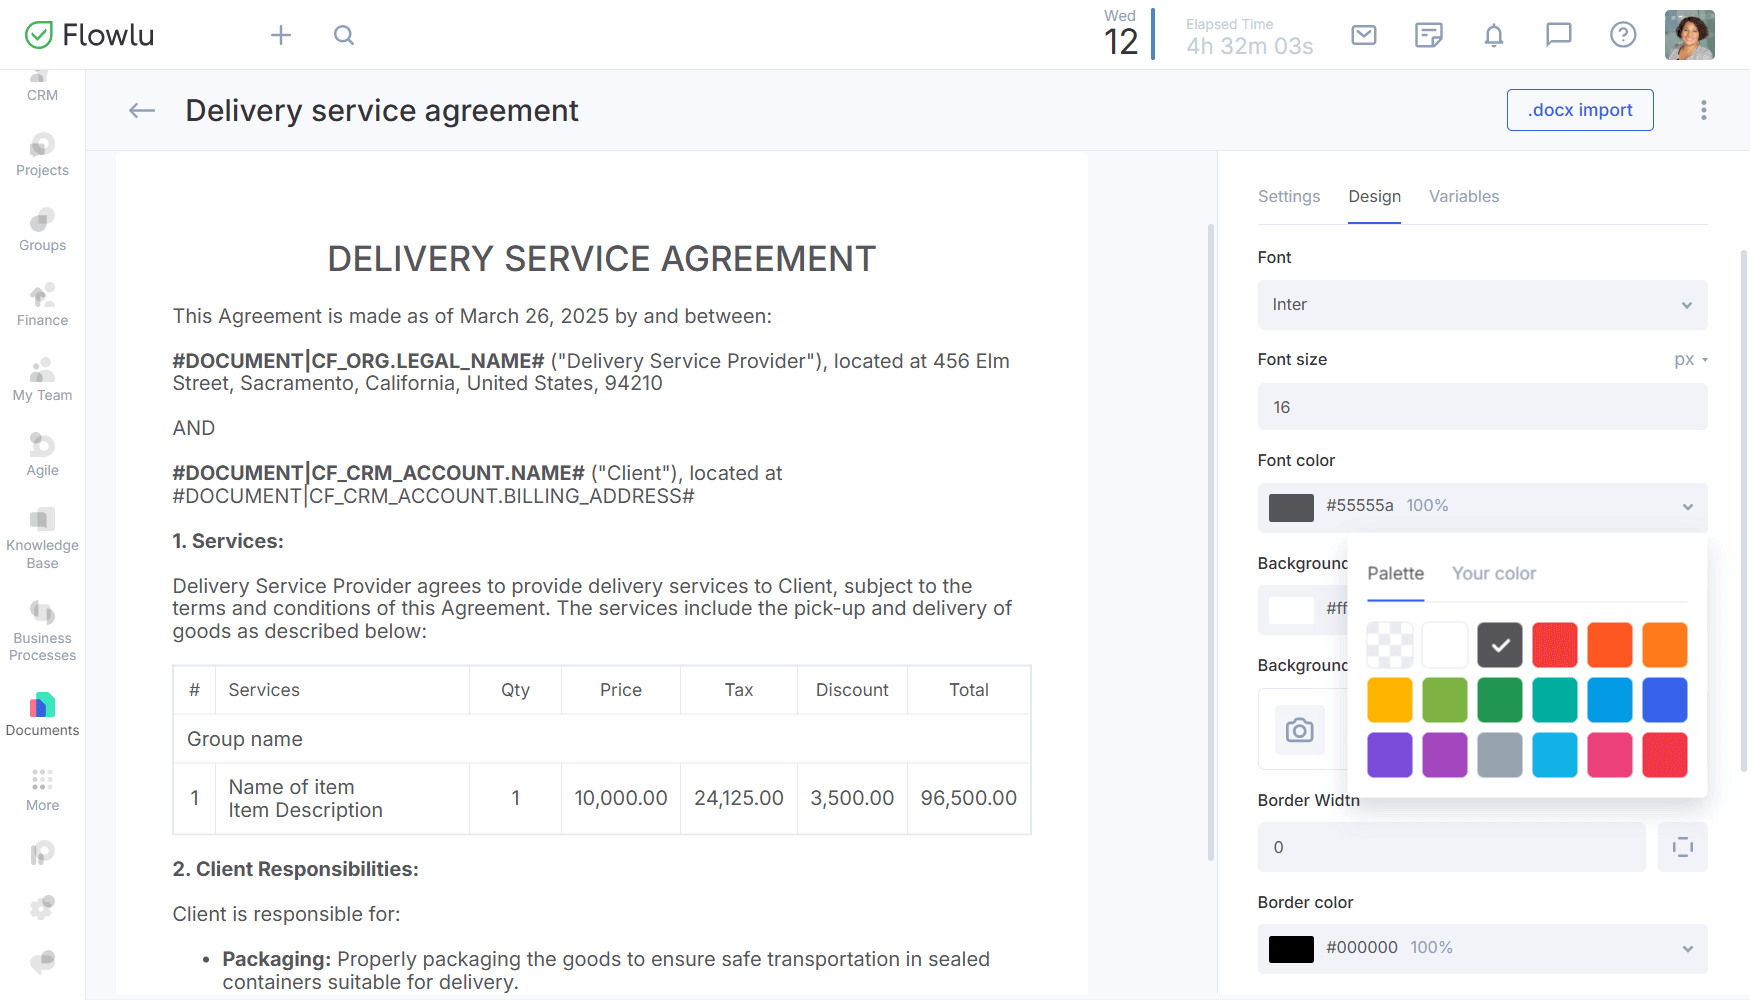This screenshot has width=1750, height=1000.
Task: Open the notes icon in header
Action: pyautogui.click(x=1429, y=35)
